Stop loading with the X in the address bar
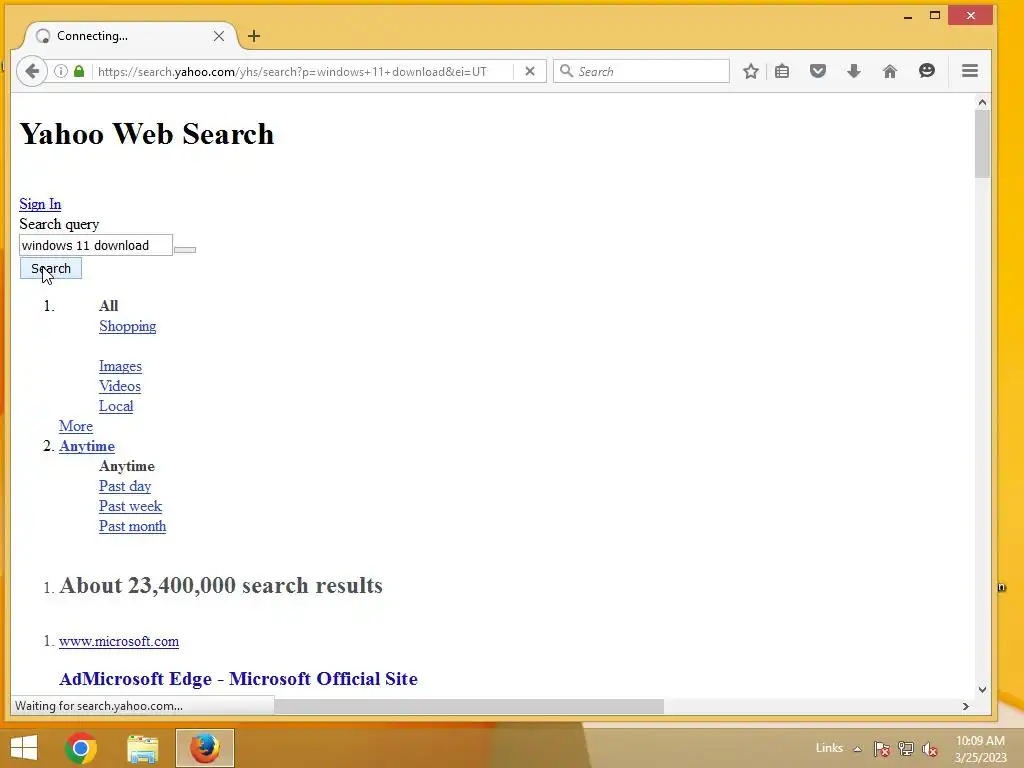 point(530,71)
